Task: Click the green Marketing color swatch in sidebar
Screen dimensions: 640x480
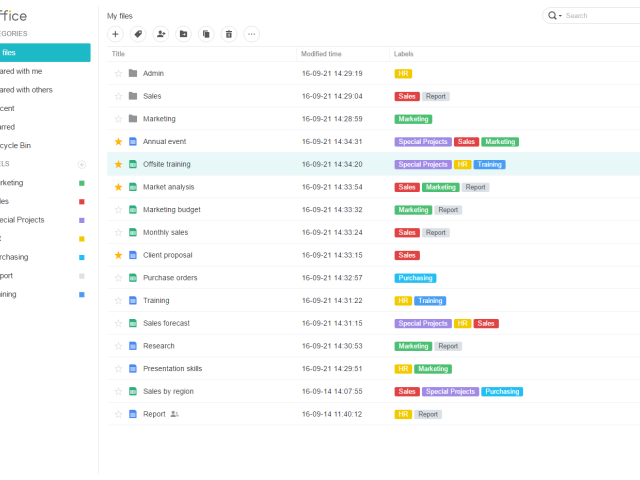Action: (x=82, y=183)
